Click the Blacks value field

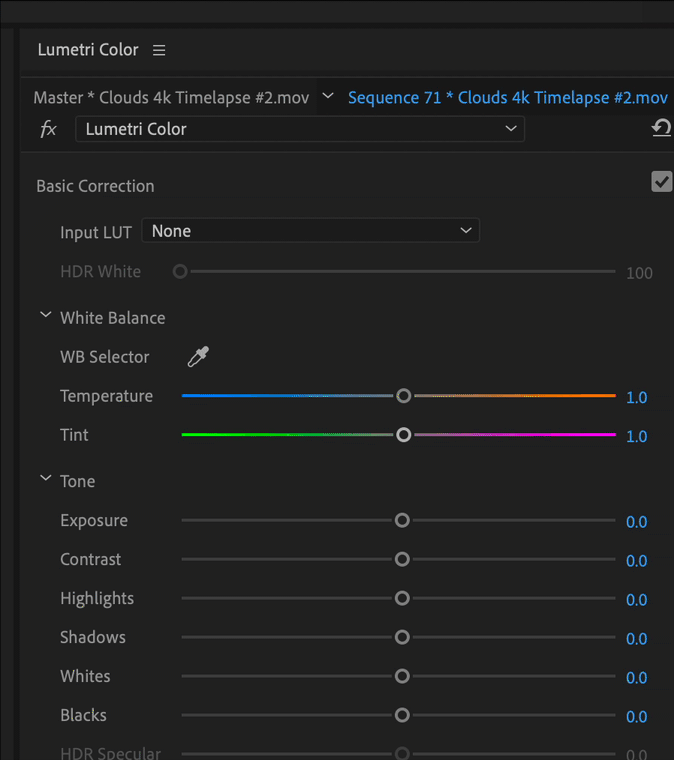636,717
